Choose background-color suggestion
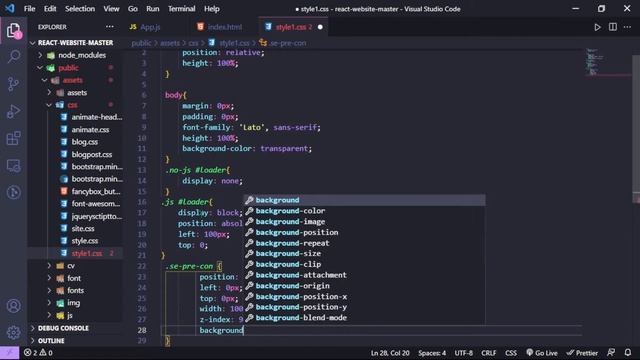The height and width of the screenshot is (360, 640). coord(364,211)
